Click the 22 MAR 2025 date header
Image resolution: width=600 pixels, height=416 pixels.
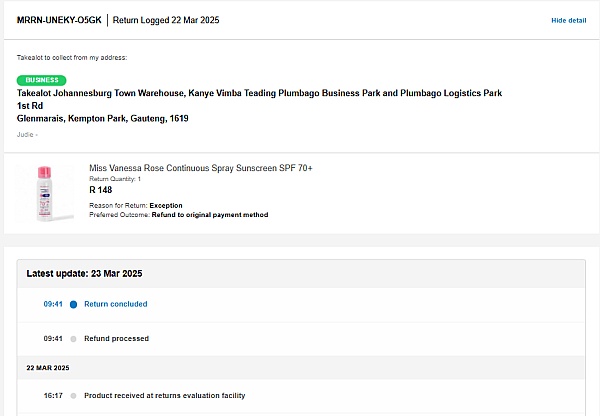(48, 368)
